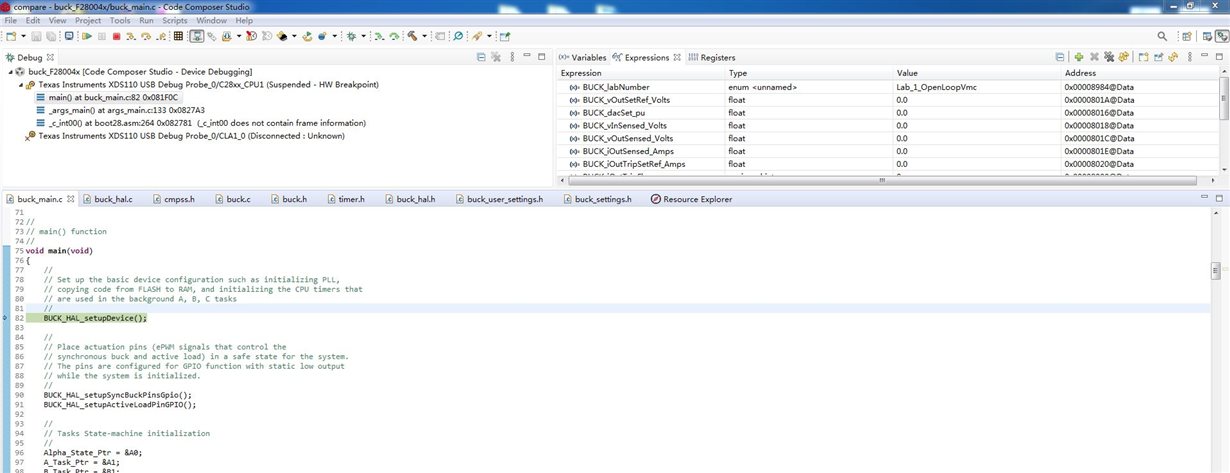Collapse the XDS110 C28xx_CPU1 thread node
The width and height of the screenshot is (1230, 473).
click(x=21, y=85)
